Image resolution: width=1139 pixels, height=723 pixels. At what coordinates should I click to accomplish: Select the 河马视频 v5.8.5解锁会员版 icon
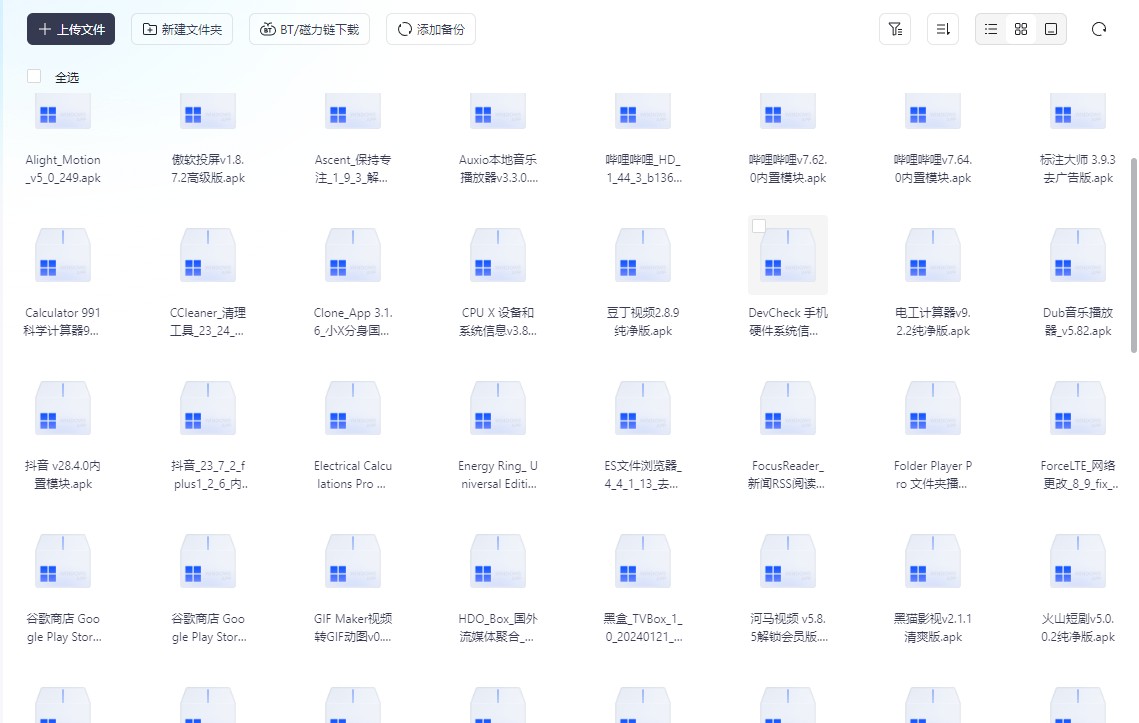click(788, 562)
